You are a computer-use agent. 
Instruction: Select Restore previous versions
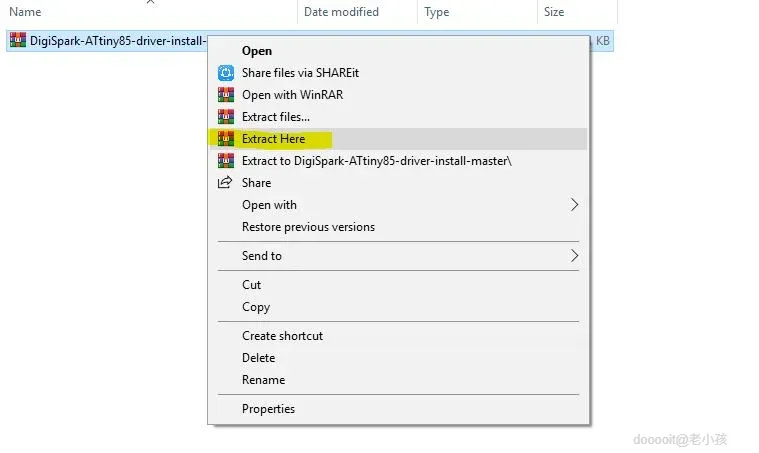(308, 227)
